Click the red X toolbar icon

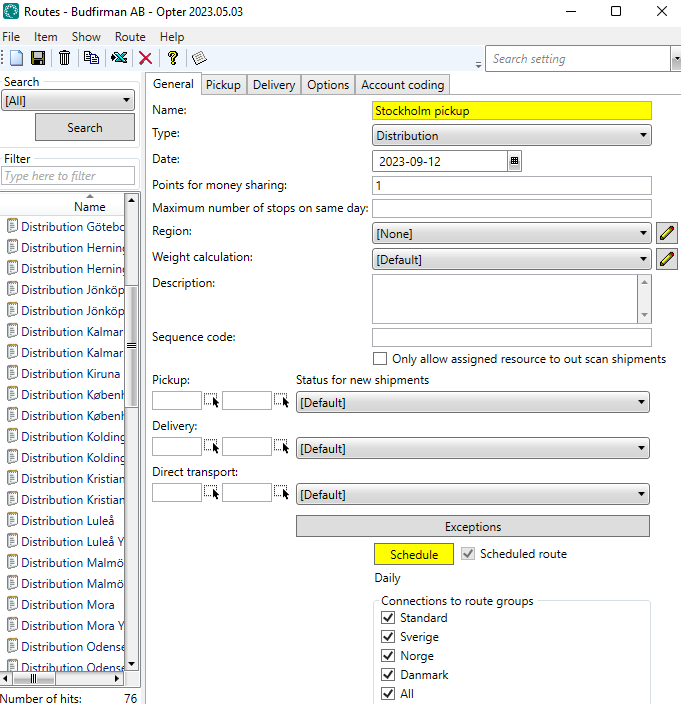[x=146, y=58]
